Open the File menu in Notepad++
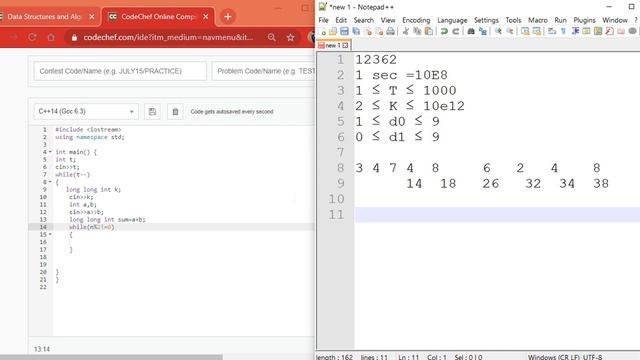The image size is (640, 360). click(323, 20)
